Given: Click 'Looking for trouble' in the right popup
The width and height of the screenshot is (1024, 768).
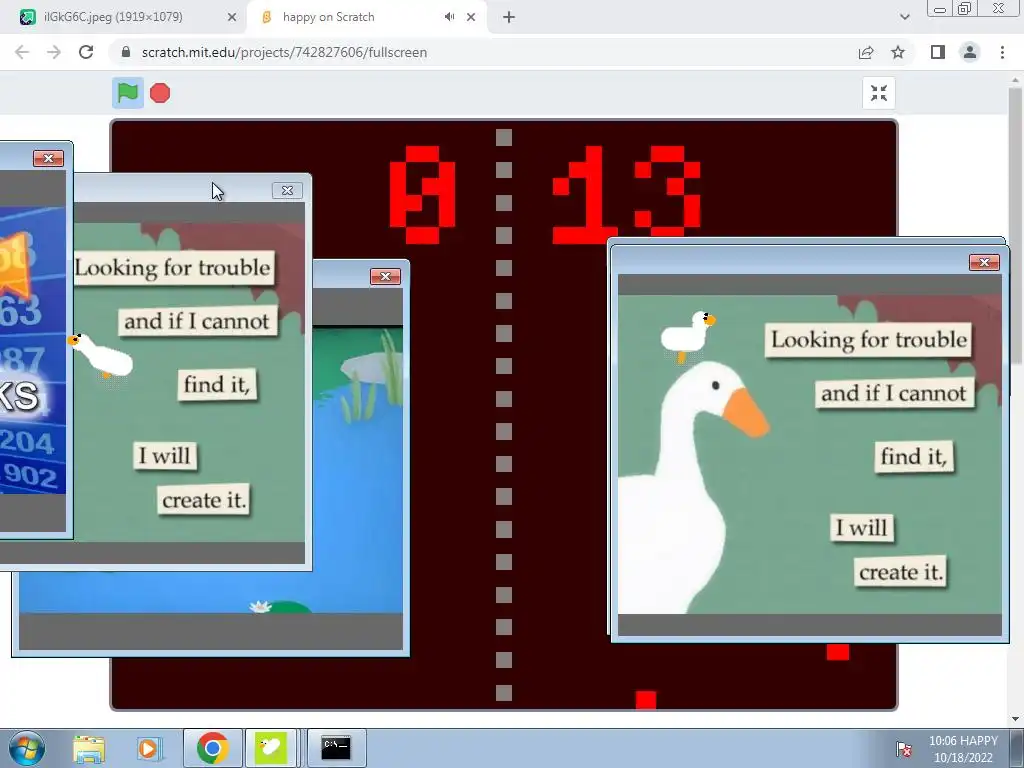Looking at the screenshot, I should point(869,340).
